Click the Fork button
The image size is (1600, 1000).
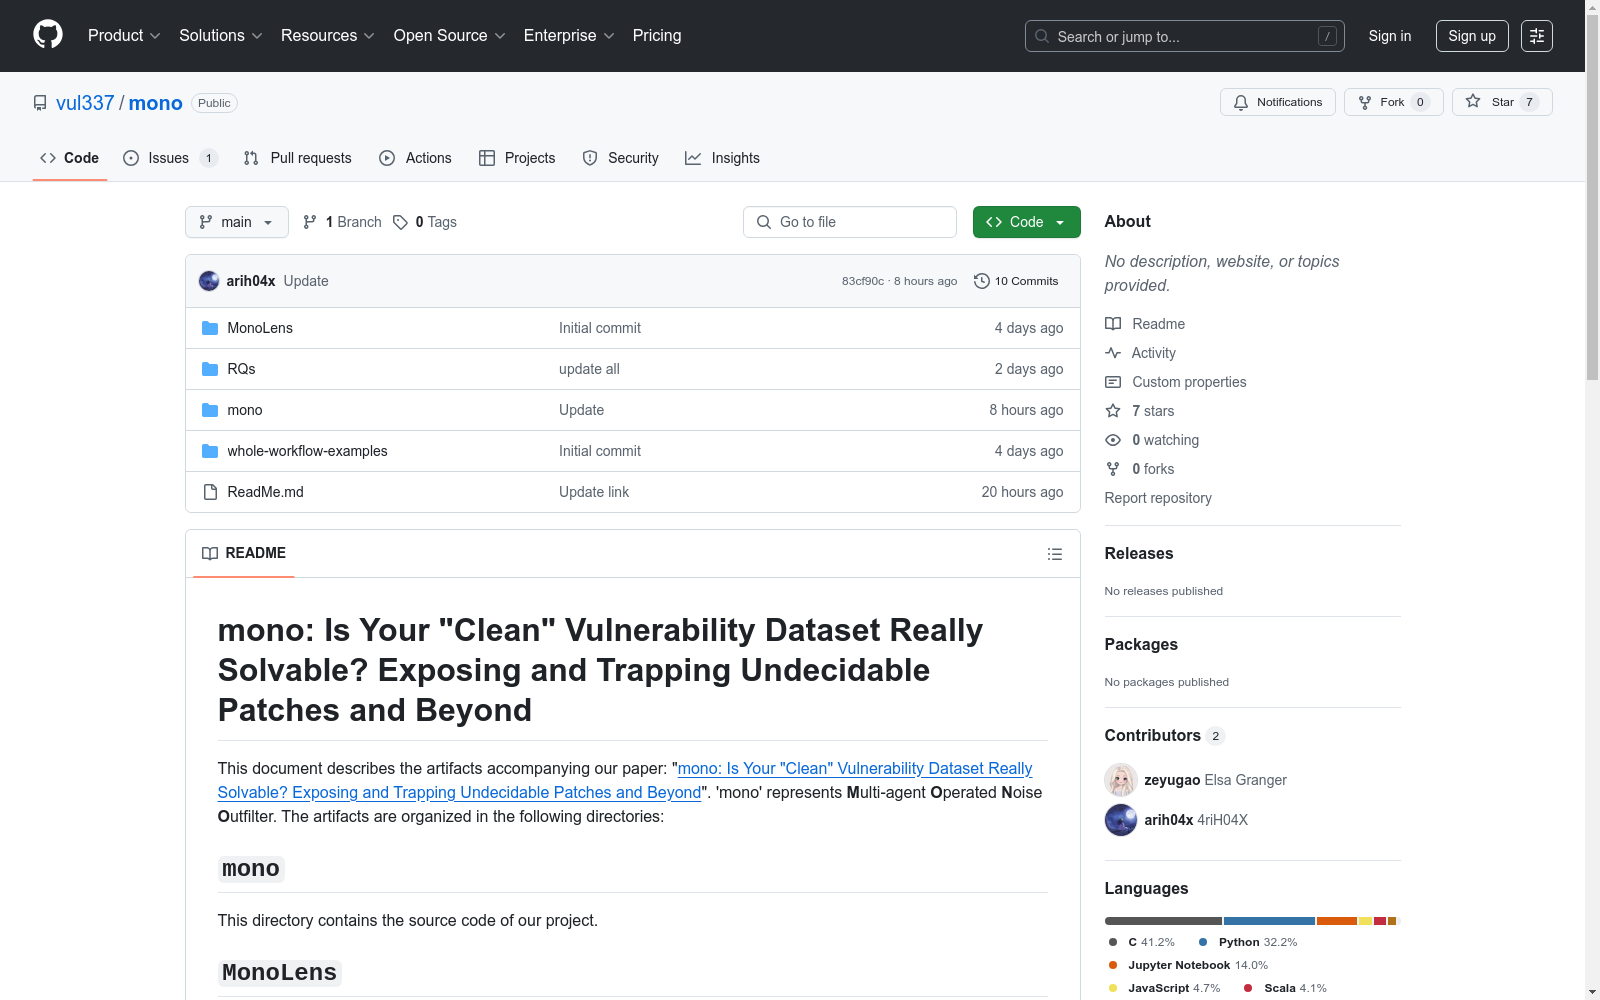coord(1394,102)
